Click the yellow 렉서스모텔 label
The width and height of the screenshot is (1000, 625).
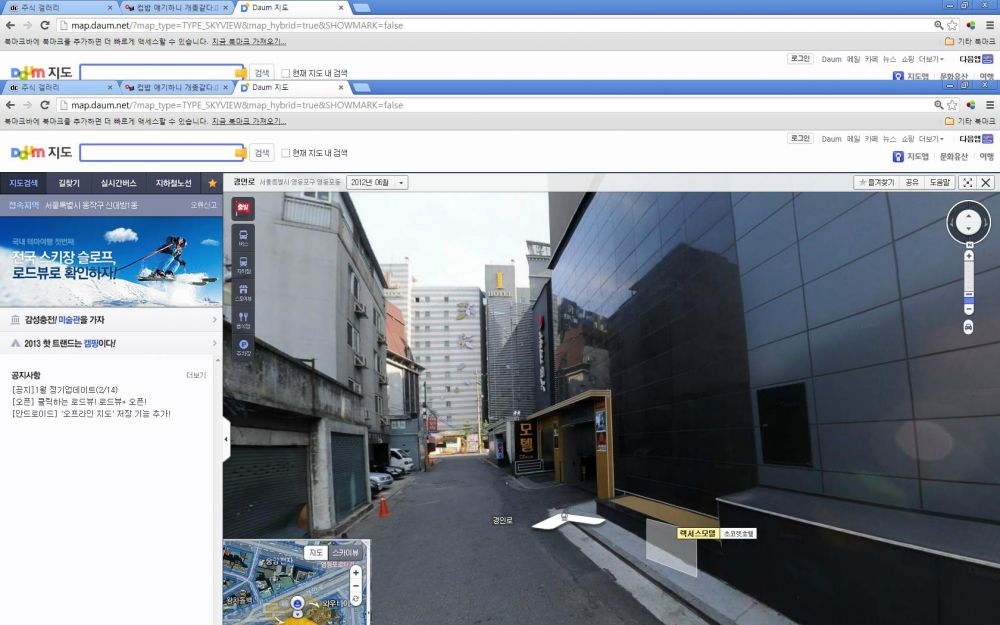698,533
